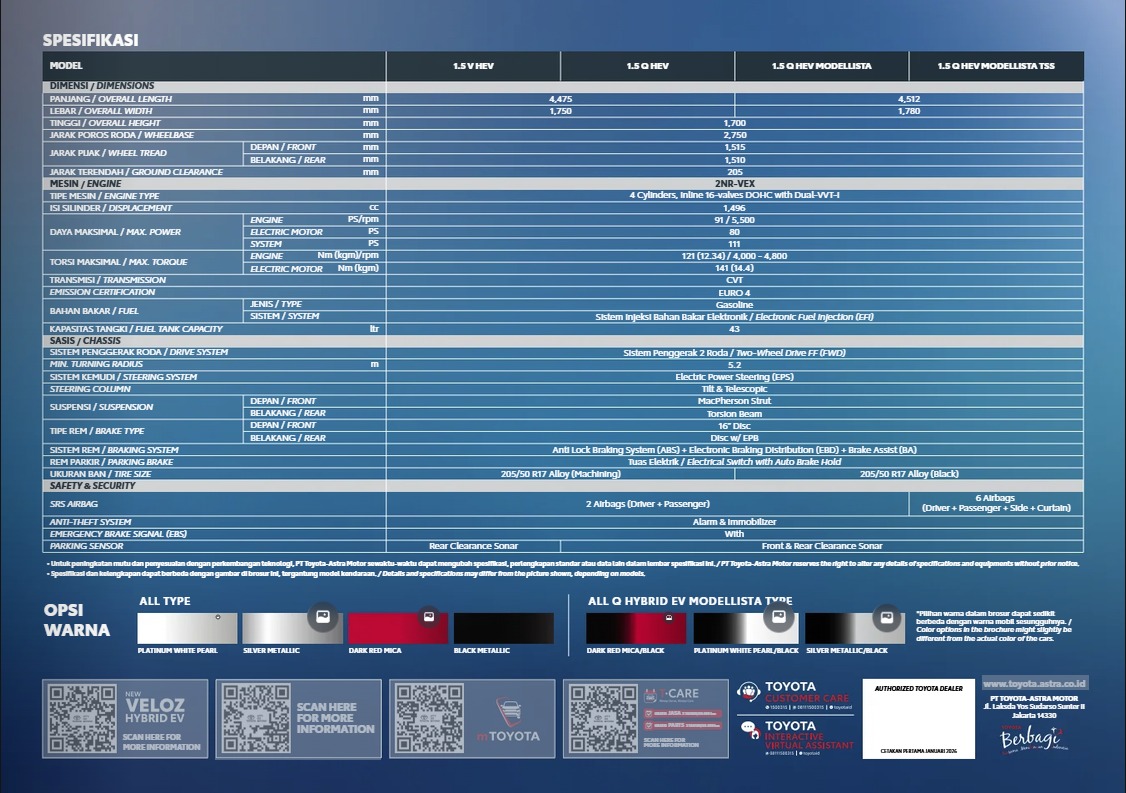Click image icon on Platinum White Pearl/Black swatch
1126x793 pixels.
pyautogui.click(x=780, y=617)
